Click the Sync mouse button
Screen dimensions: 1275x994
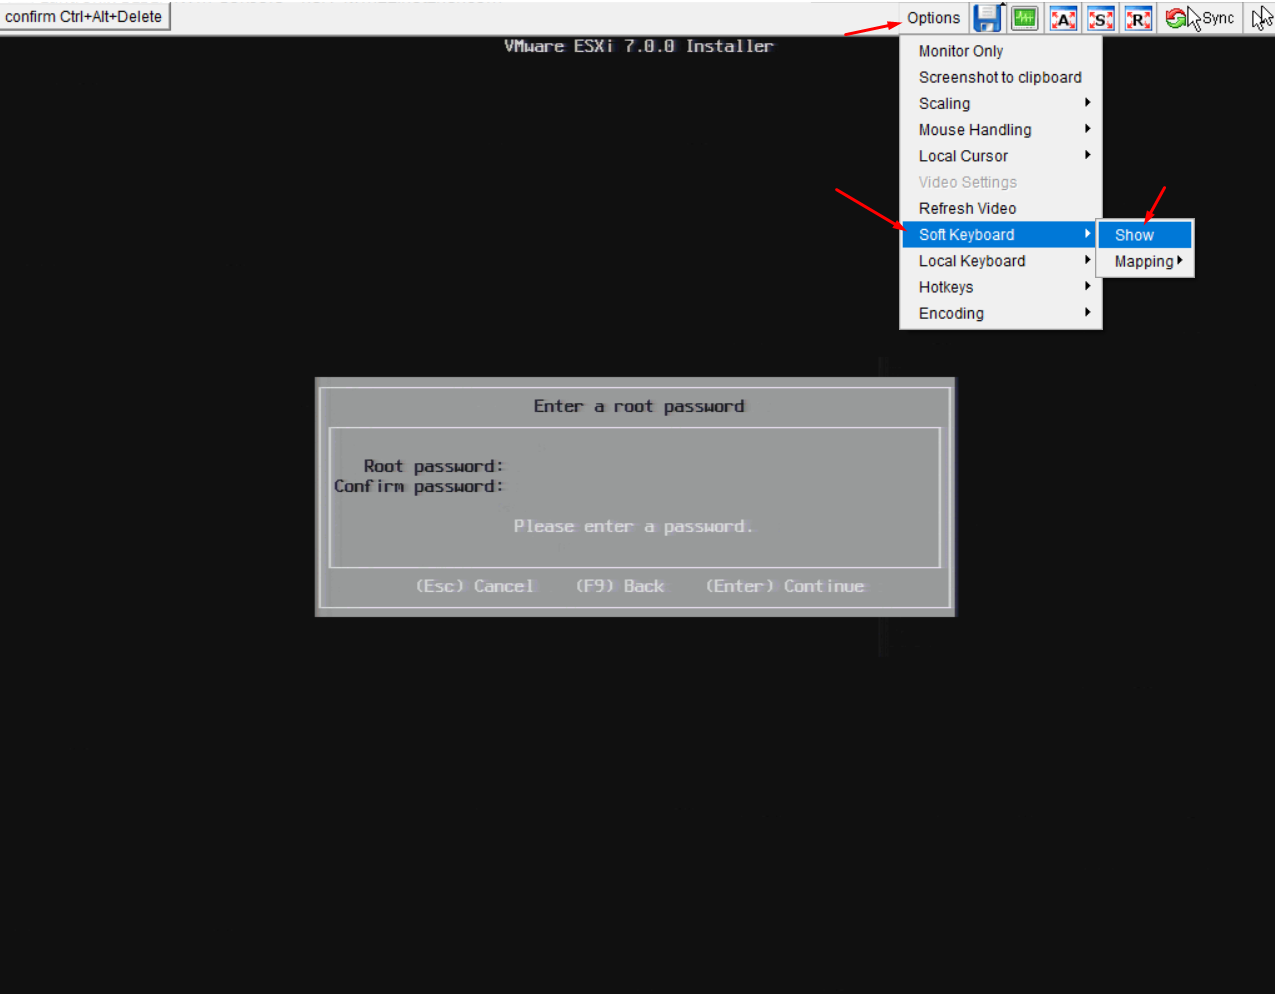(x=1200, y=18)
